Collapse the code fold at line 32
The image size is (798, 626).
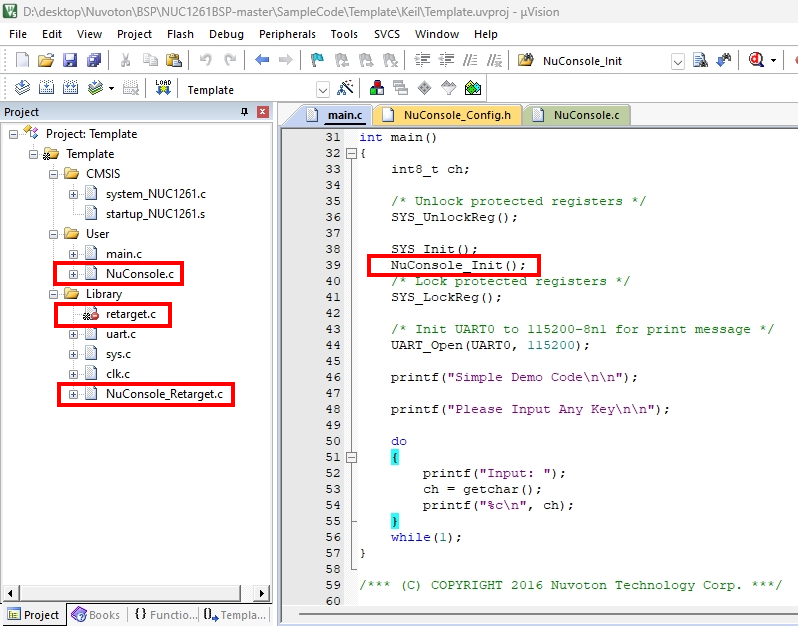click(351, 153)
